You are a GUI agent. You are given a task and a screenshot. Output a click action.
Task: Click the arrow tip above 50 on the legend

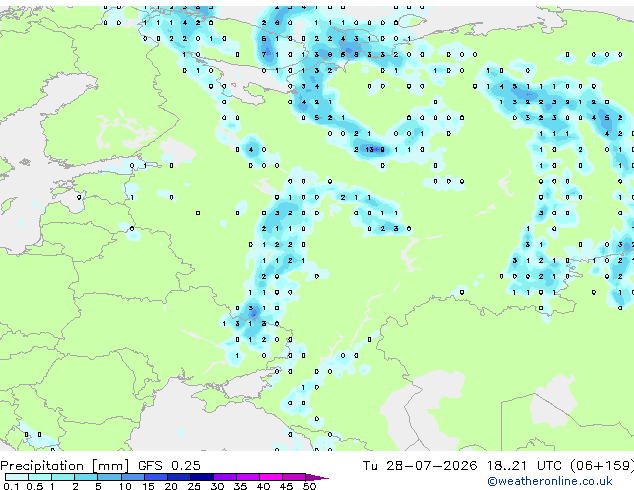click(x=317, y=477)
